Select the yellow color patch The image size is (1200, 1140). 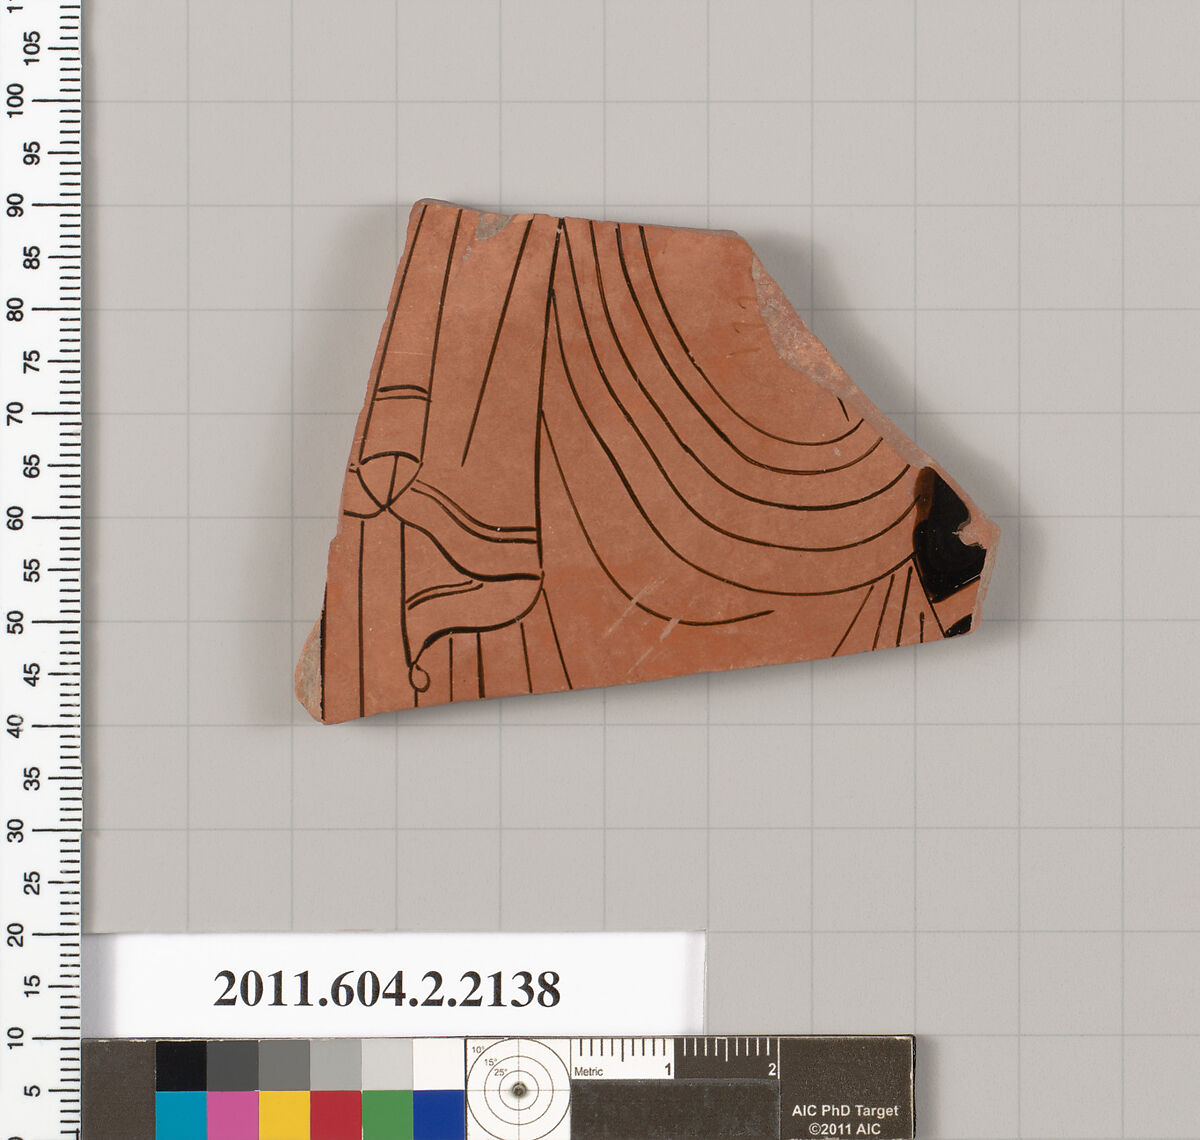284,1114
